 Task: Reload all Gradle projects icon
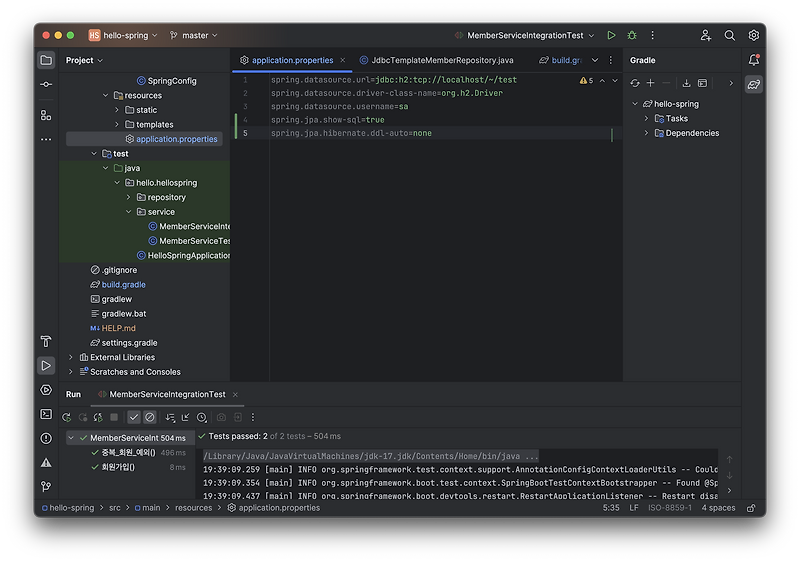[635, 83]
